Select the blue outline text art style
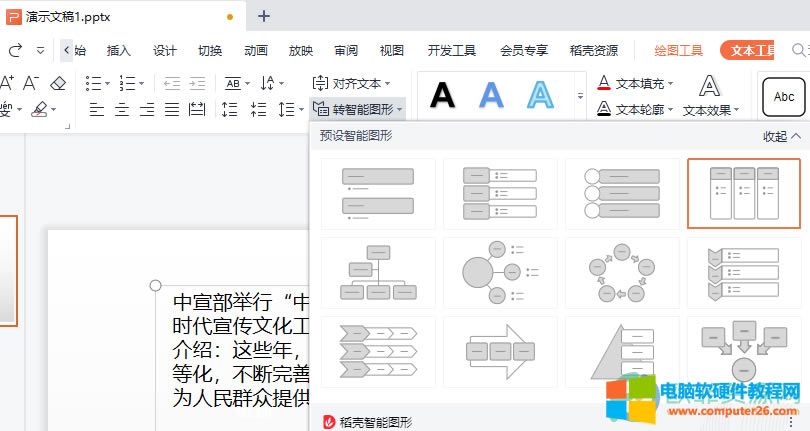This screenshot has height=431, width=810. [540, 95]
